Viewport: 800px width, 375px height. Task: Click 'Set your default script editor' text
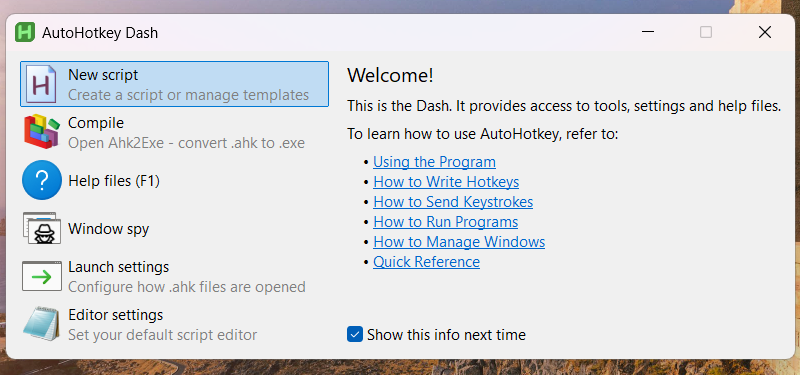point(163,335)
